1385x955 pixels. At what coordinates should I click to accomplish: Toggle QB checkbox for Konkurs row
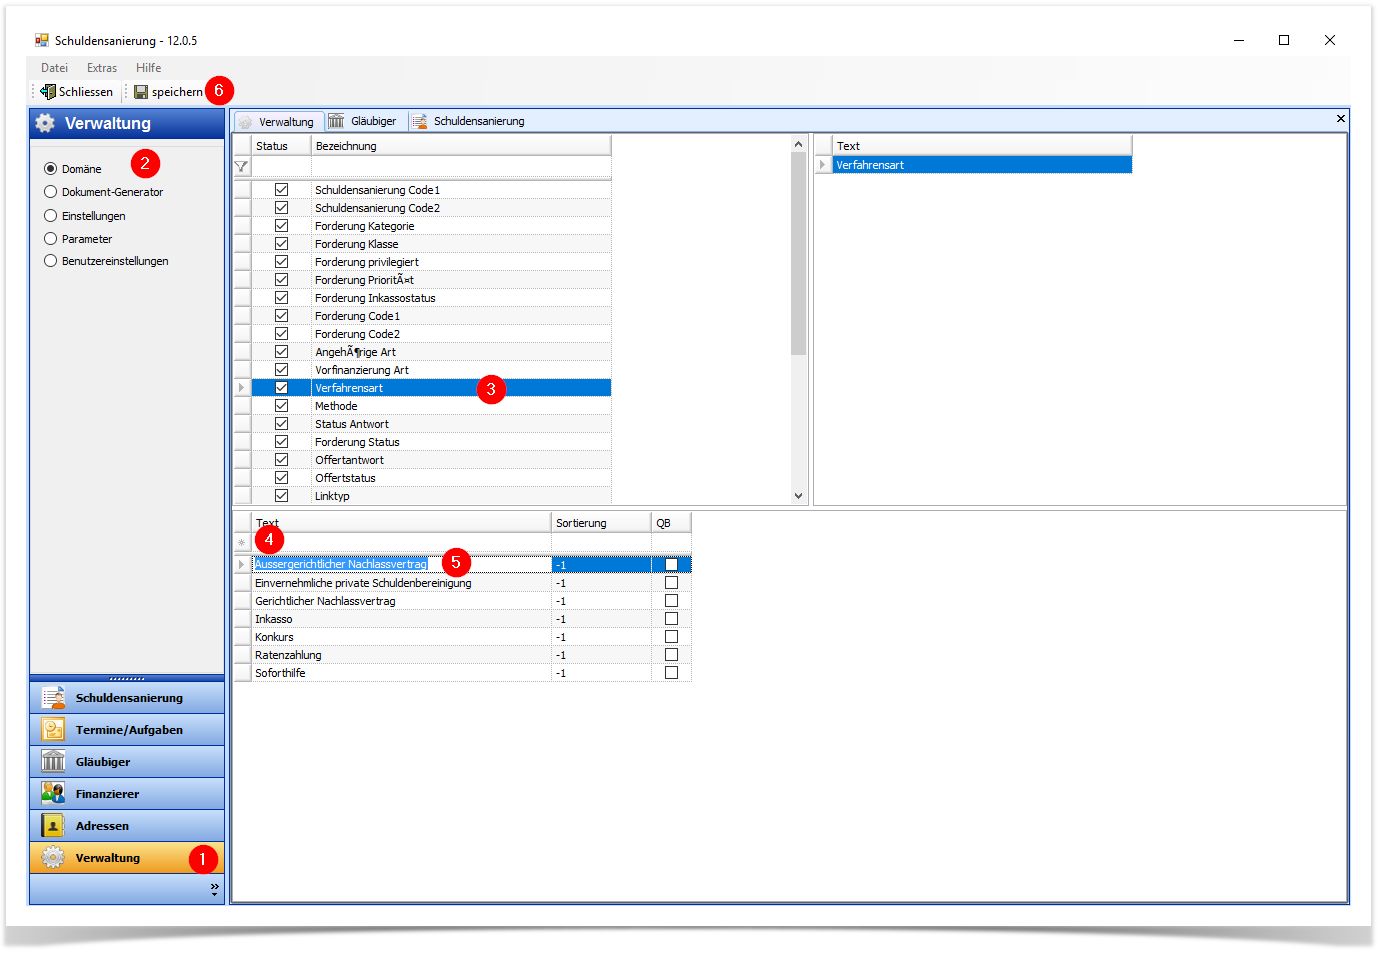(x=671, y=637)
